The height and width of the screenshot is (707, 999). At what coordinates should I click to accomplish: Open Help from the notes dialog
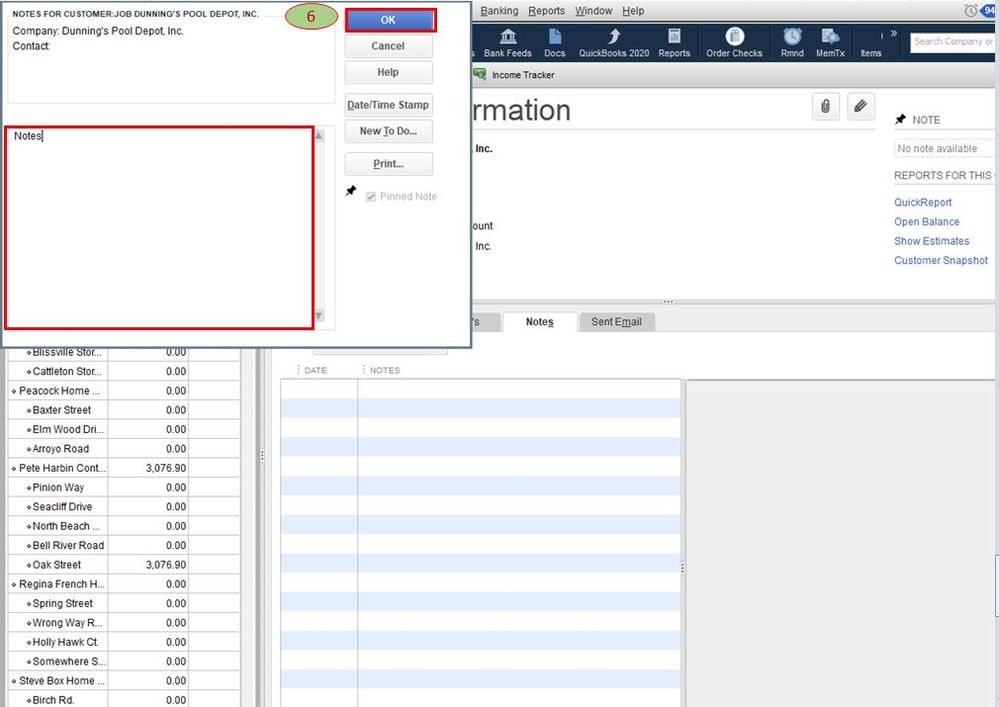coord(388,73)
